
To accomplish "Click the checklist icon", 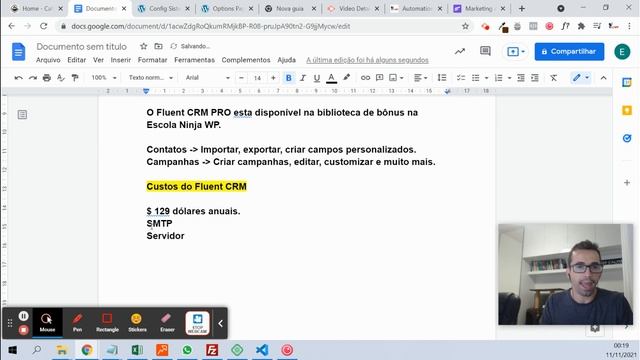I will pyautogui.click(x=461, y=78).
